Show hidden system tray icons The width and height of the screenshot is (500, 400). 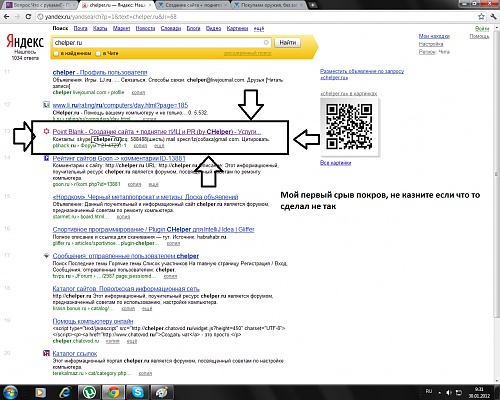pyautogui.click(x=439, y=393)
